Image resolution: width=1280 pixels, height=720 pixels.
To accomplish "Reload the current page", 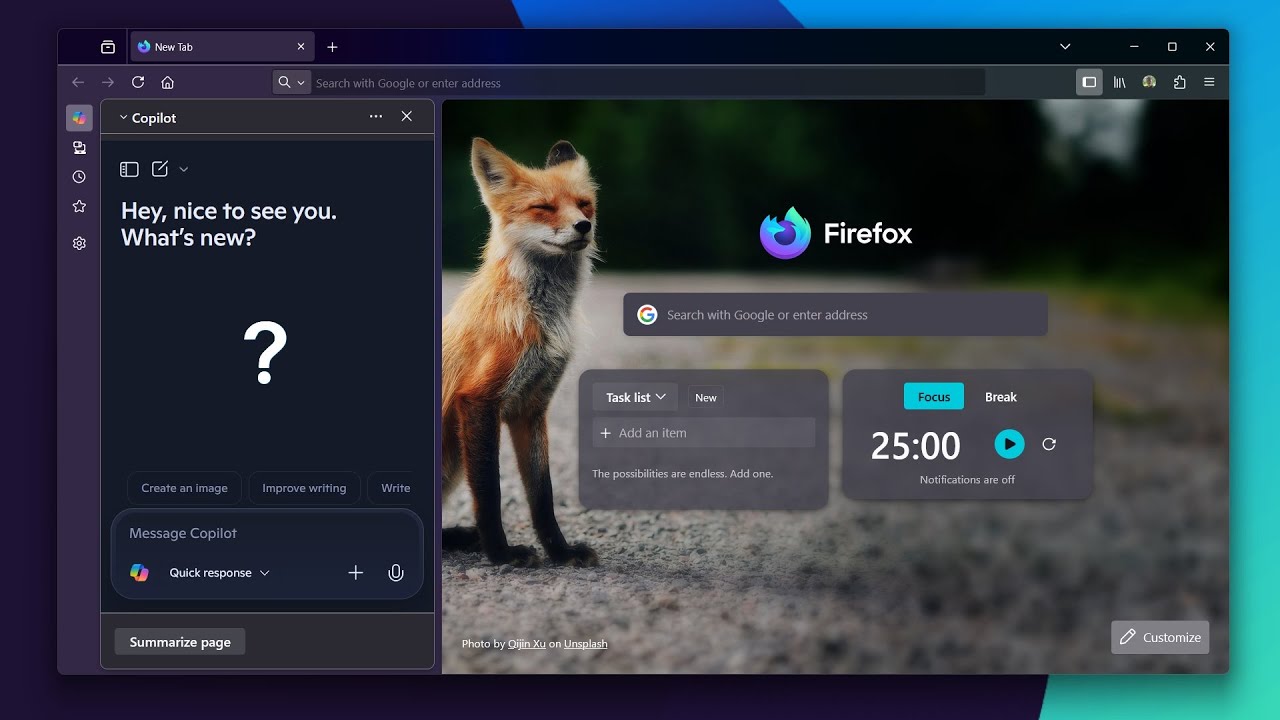I will [138, 83].
